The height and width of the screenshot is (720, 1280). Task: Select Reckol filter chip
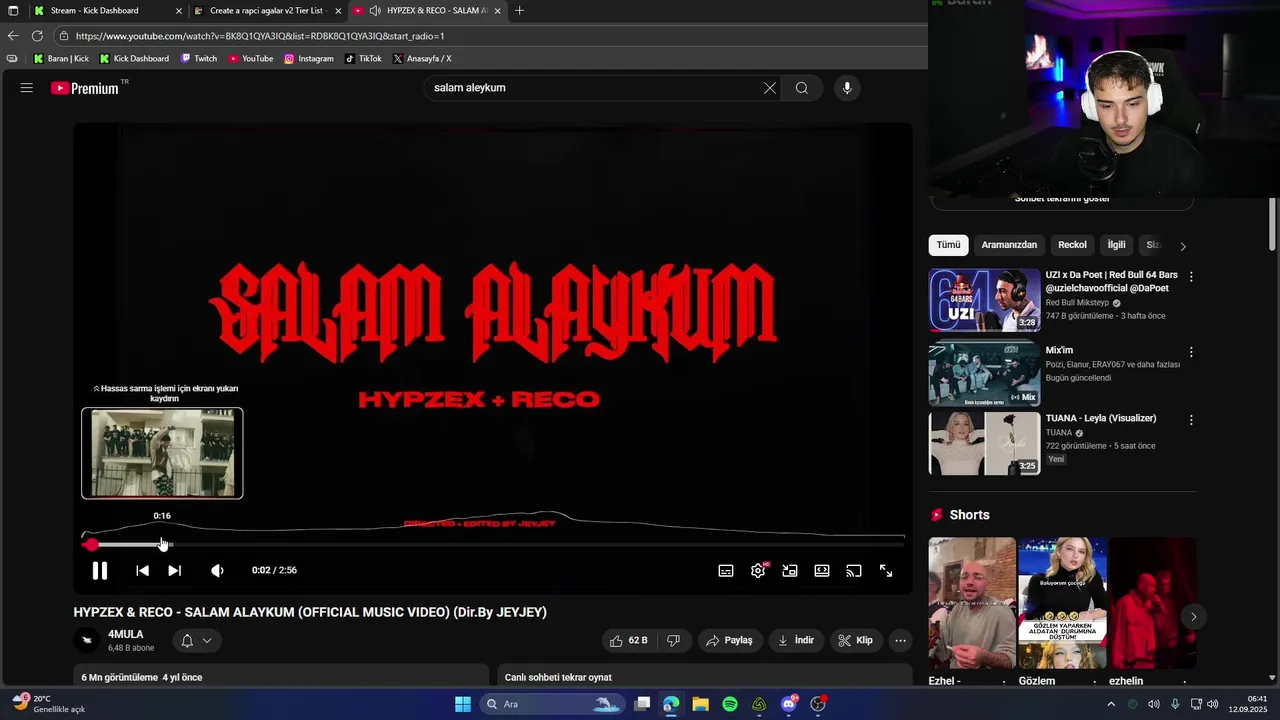point(1072,245)
